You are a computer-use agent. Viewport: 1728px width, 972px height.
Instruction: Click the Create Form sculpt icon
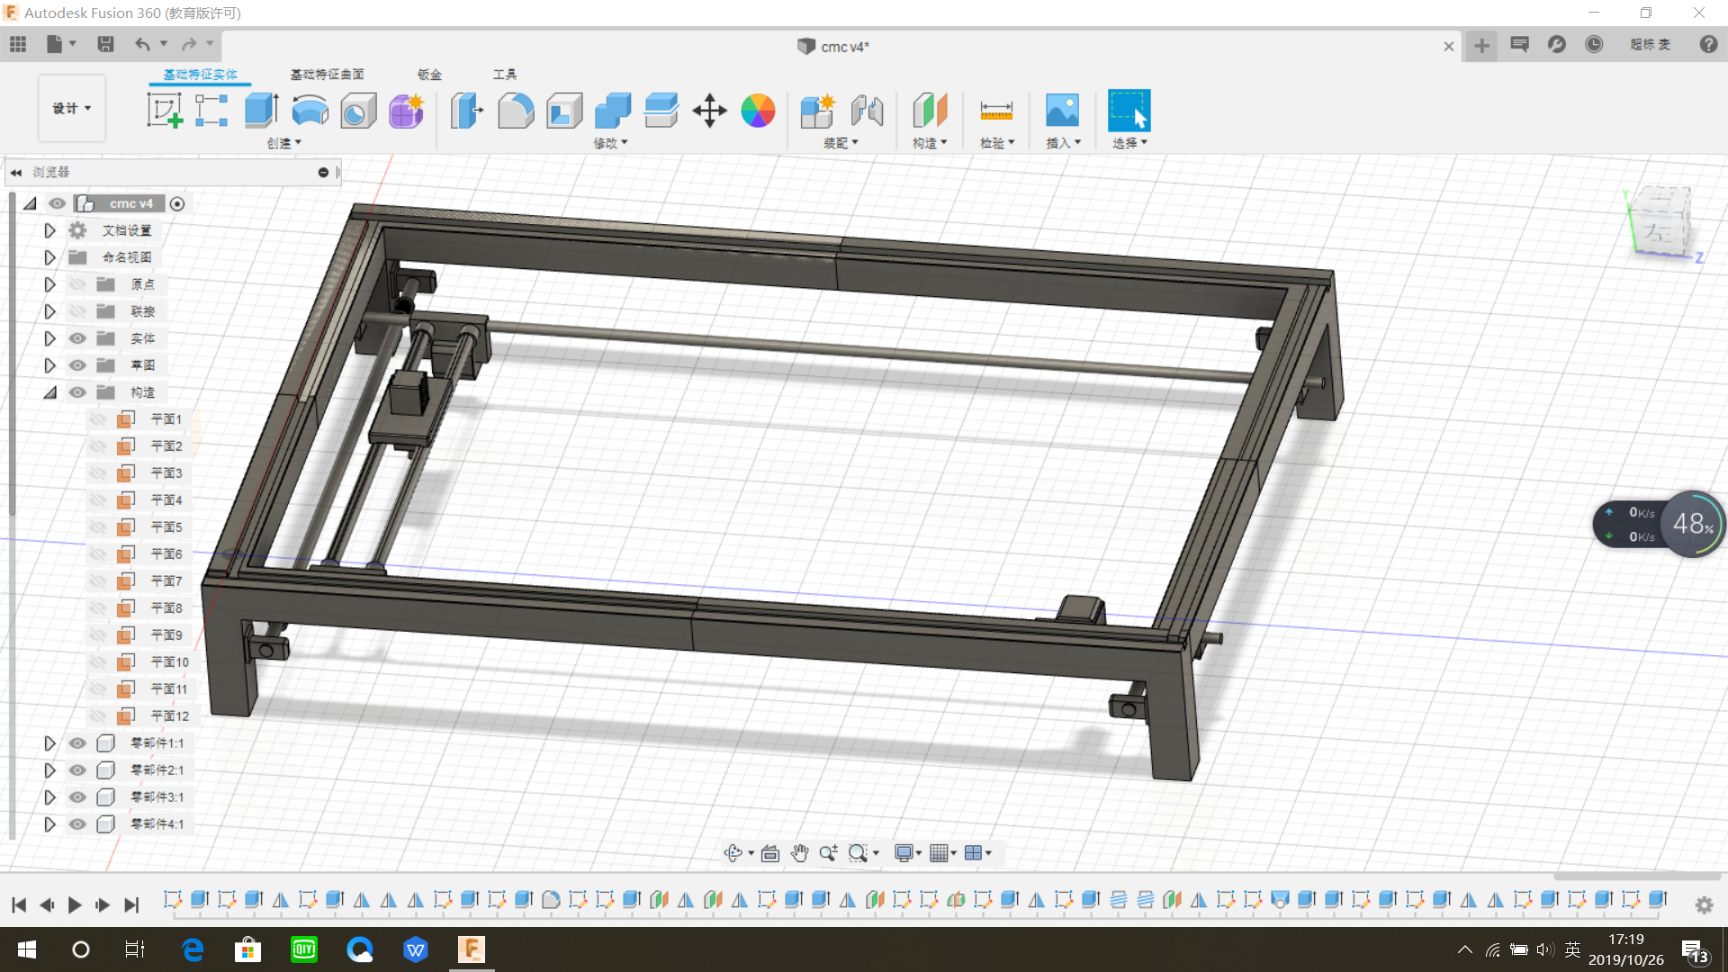pyautogui.click(x=407, y=110)
